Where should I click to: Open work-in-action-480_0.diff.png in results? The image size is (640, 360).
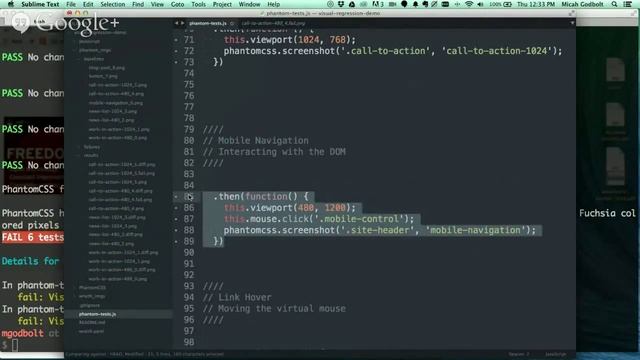[122, 270]
